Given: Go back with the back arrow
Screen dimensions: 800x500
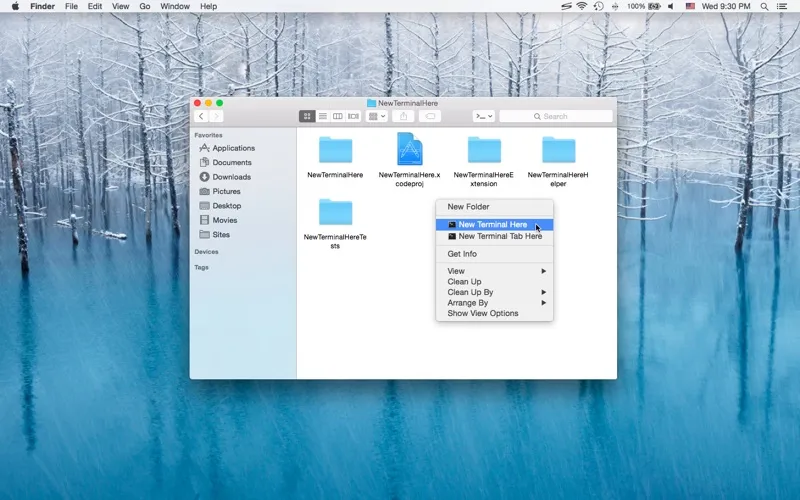Looking at the screenshot, I should pyautogui.click(x=201, y=116).
